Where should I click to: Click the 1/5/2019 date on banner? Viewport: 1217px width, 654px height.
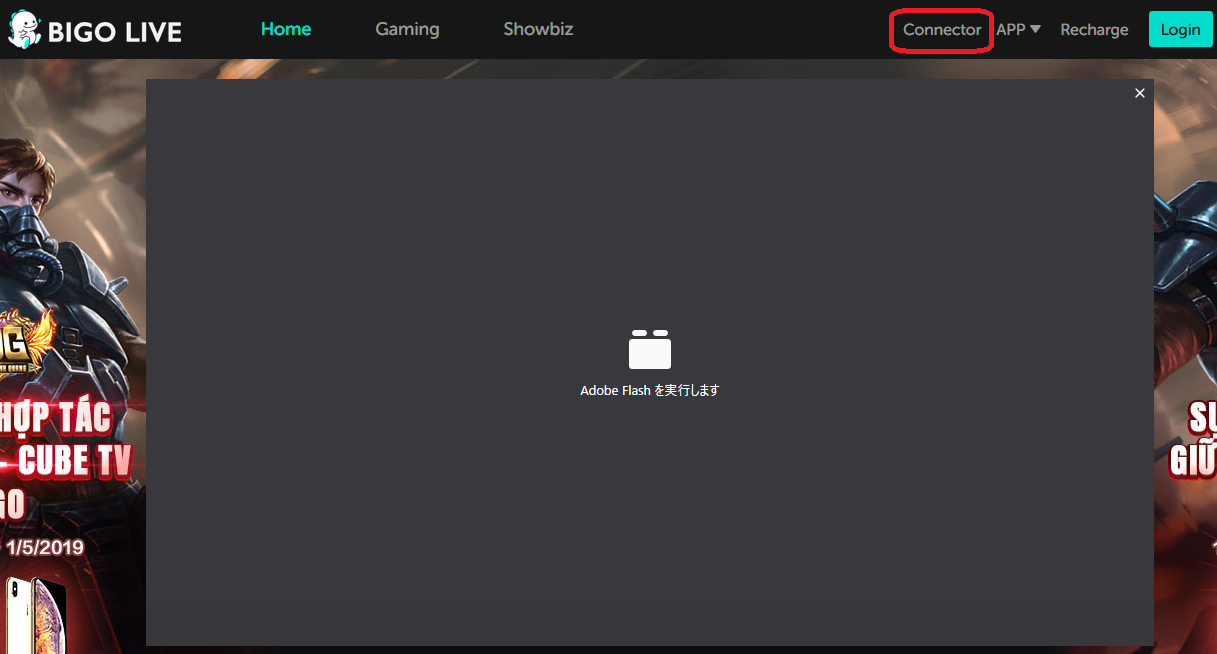[x=45, y=547]
